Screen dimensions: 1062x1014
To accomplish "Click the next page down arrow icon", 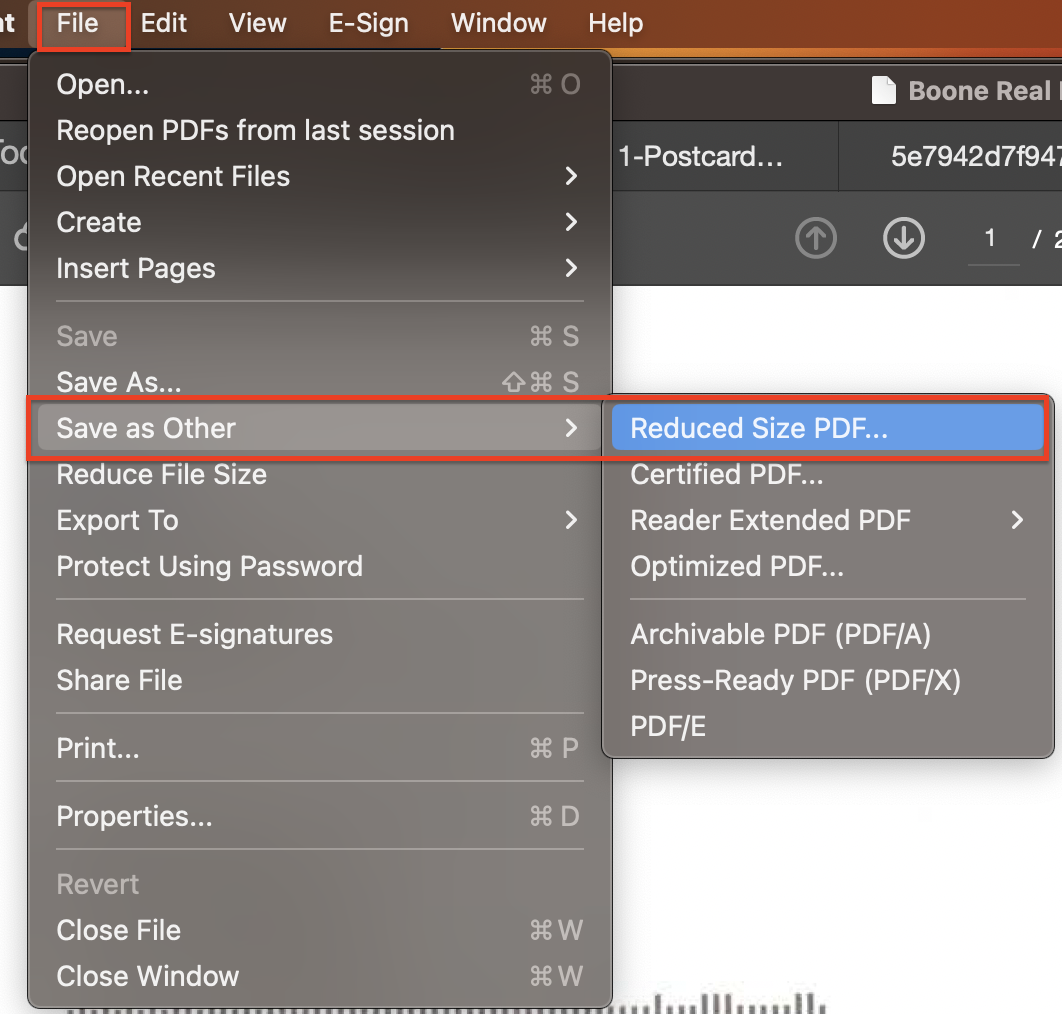I will coord(903,239).
